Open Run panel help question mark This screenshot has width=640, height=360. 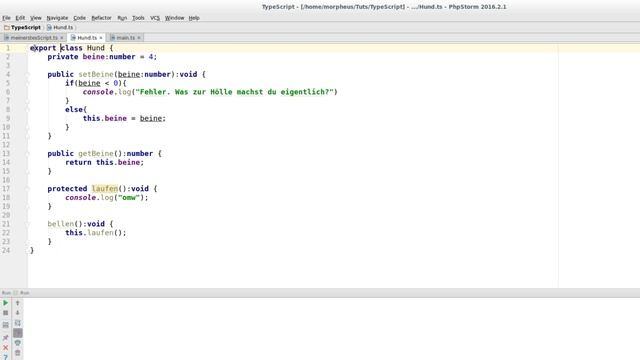(x=6, y=357)
